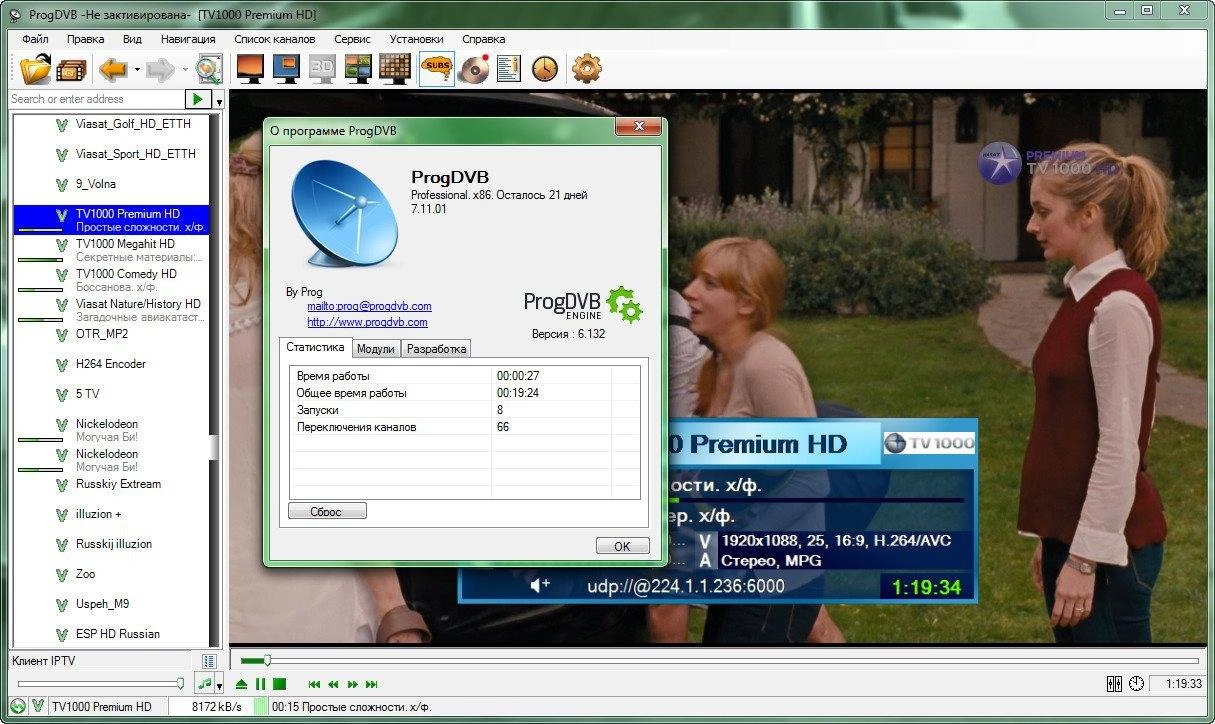The width and height of the screenshot is (1215, 724).
Task: Click the small clock icon beside 1:19:33
Action: pyautogui.click(x=1137, y=684)
